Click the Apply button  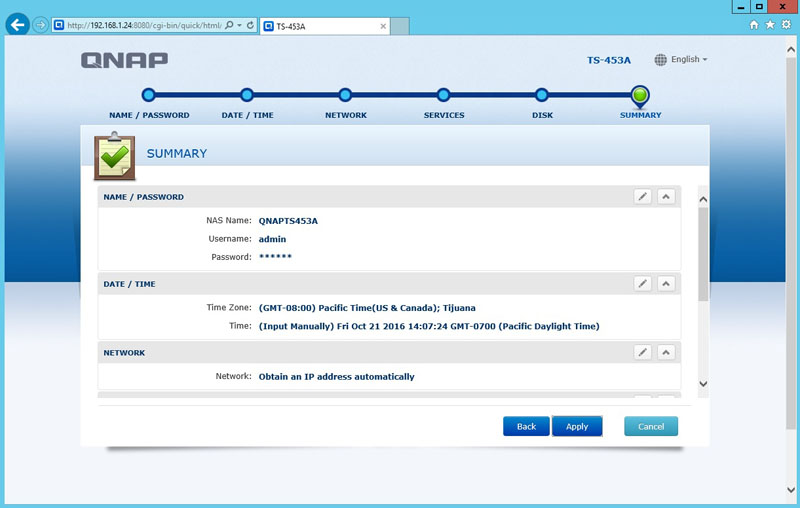[x=577, y=426]
